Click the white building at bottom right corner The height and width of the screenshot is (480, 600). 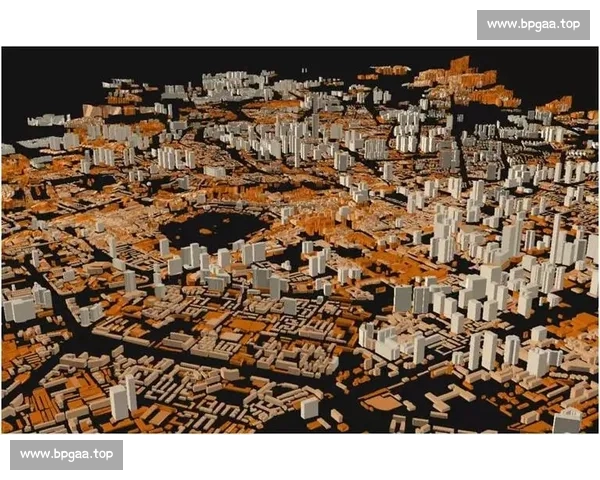click(567, 420)
